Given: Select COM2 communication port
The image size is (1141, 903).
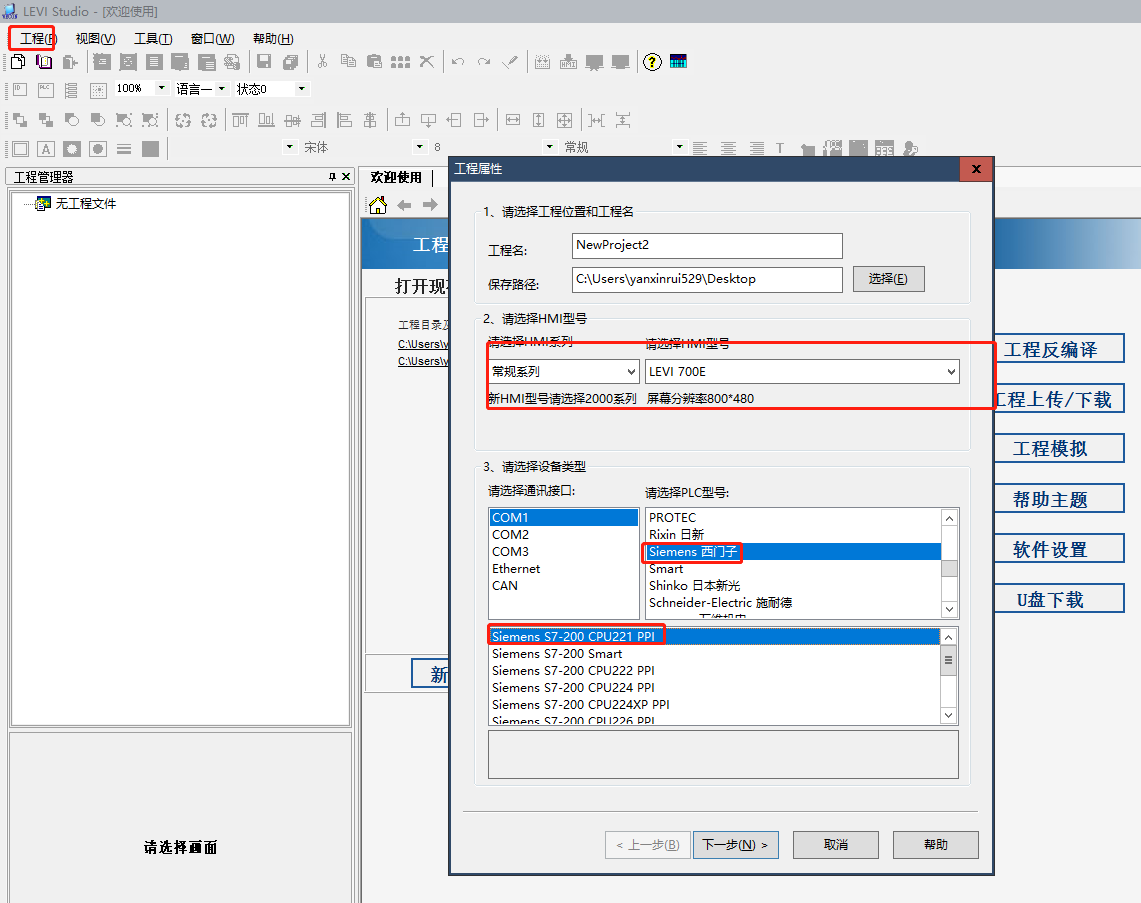Looking at the screenshot, I should [563, 535].
